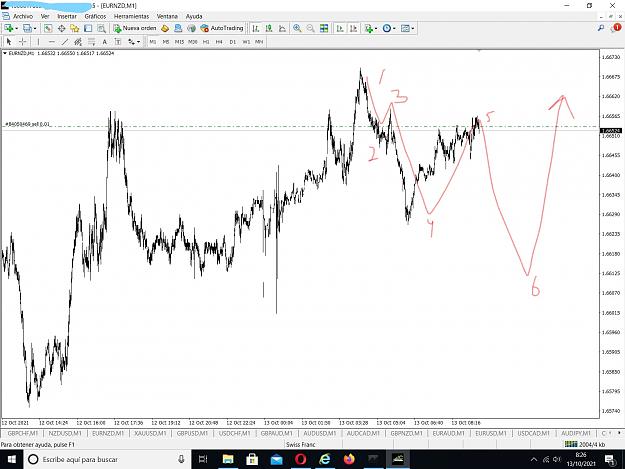Select the cursor arrow tool
The height and width of the screenshot is (469, 625).
point(9,41)
